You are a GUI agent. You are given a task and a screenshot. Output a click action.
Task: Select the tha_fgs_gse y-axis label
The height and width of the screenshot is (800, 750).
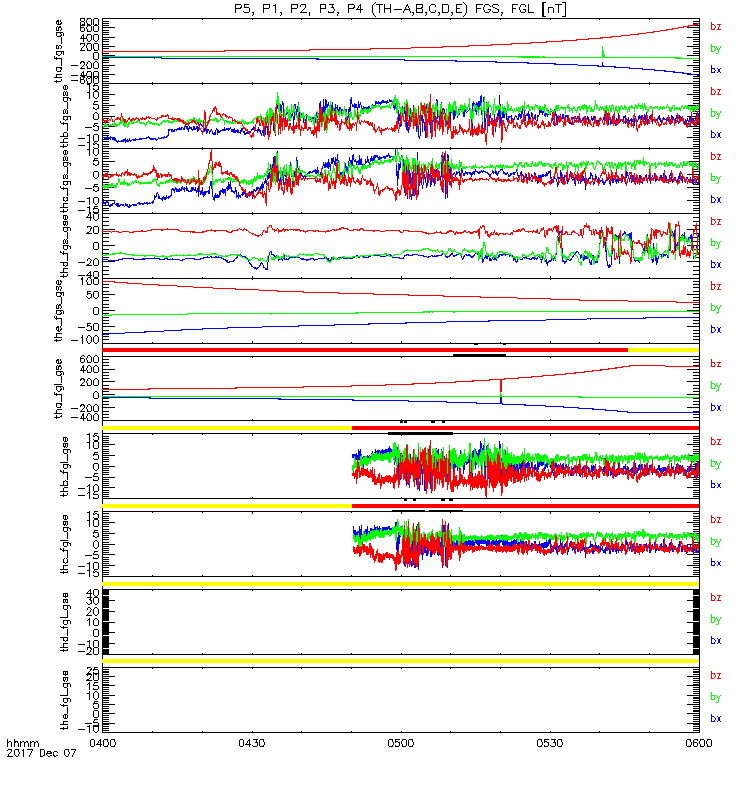(x=59, y=51)
